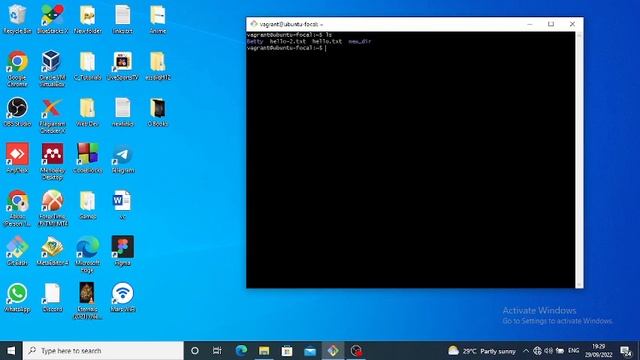Click 'hello-2.txt' in the terminal output

288,41
